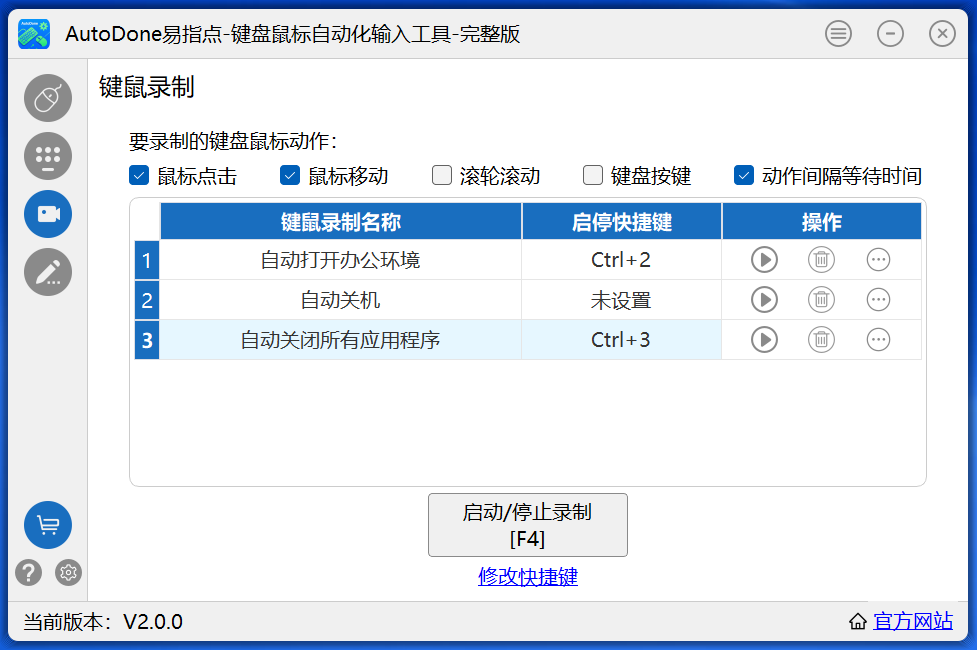Click the Ctrl+2 hotkey cell
The height and width of the screenshot is (650, 977).
pos(622,260)
